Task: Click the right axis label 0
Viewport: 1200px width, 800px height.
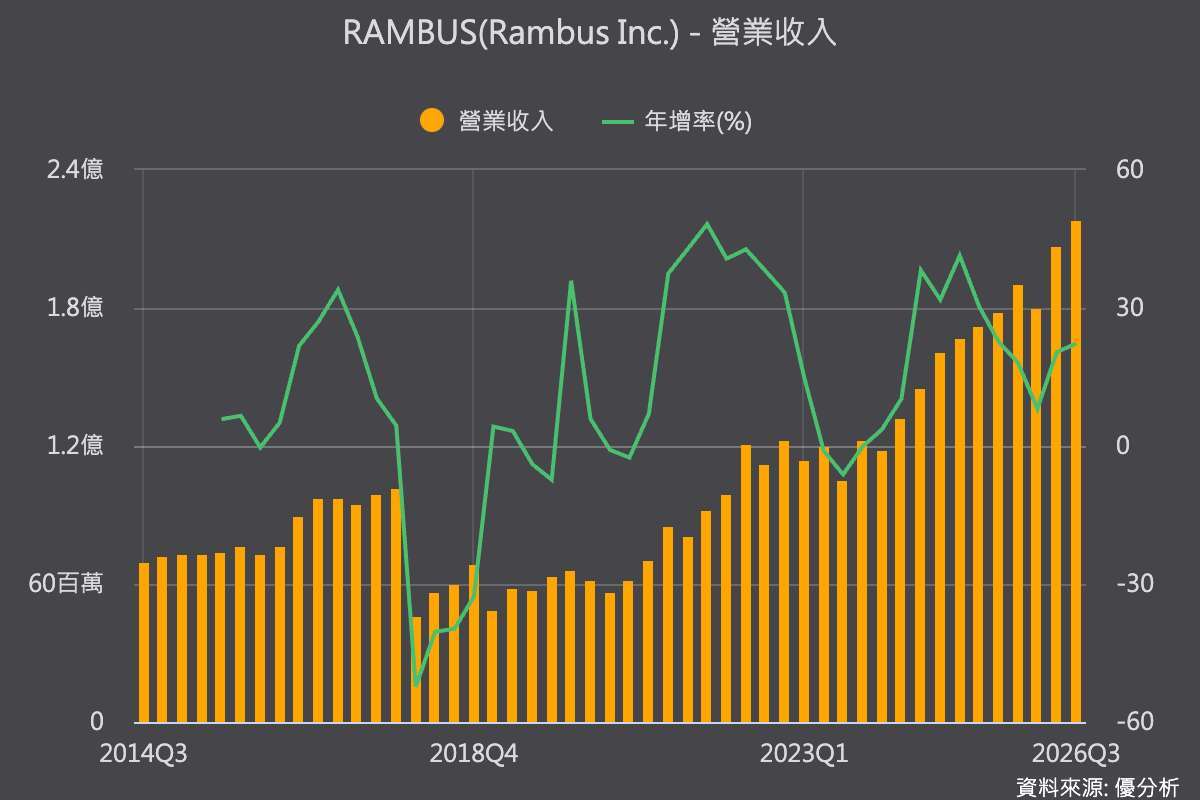Action: click(1123, 446)
